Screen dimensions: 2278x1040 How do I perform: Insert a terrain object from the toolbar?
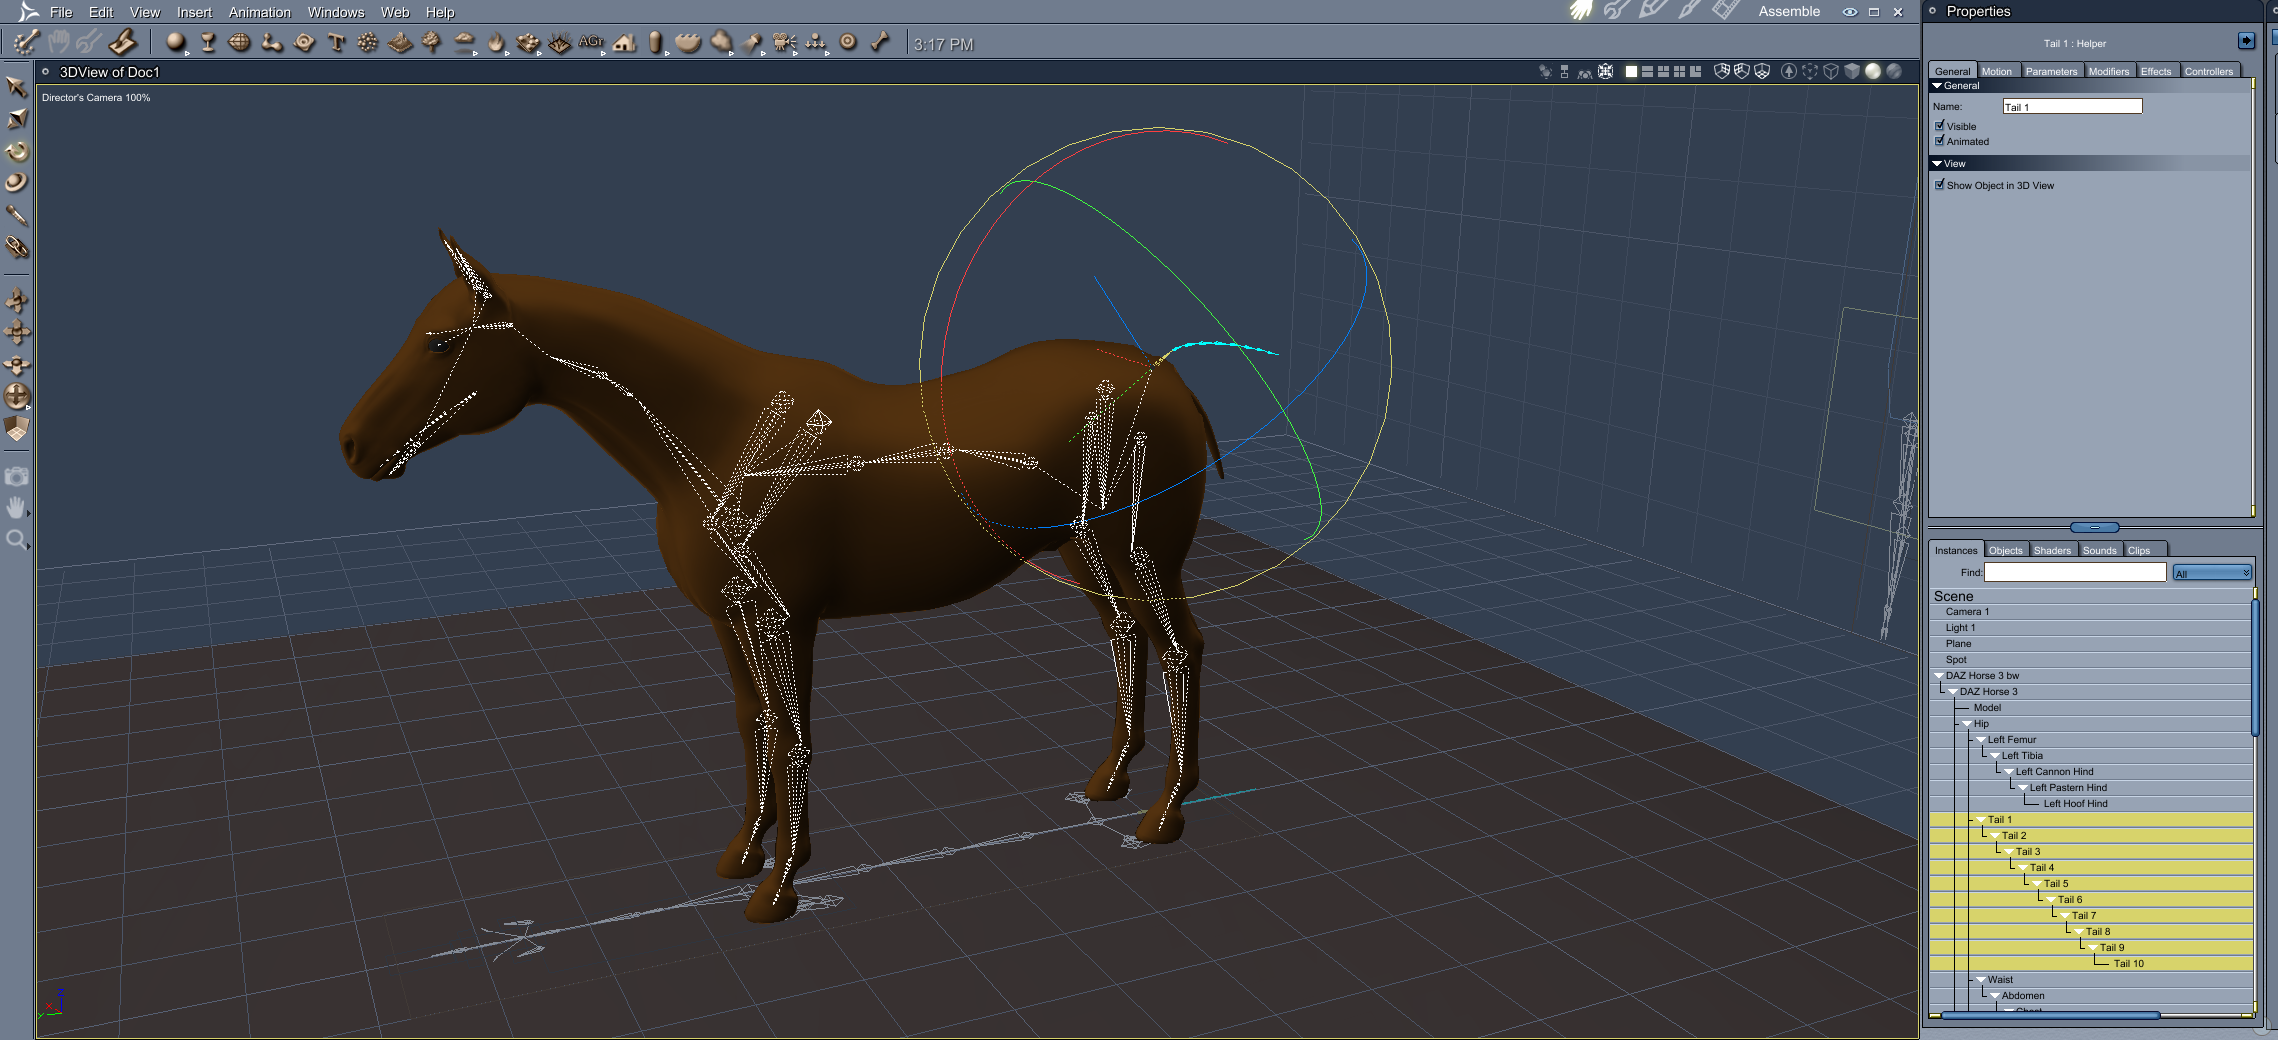point(400,42)
